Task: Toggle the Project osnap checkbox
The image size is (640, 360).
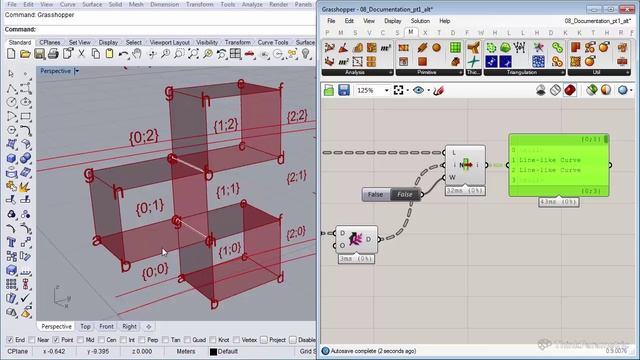Action: [264, 340]
